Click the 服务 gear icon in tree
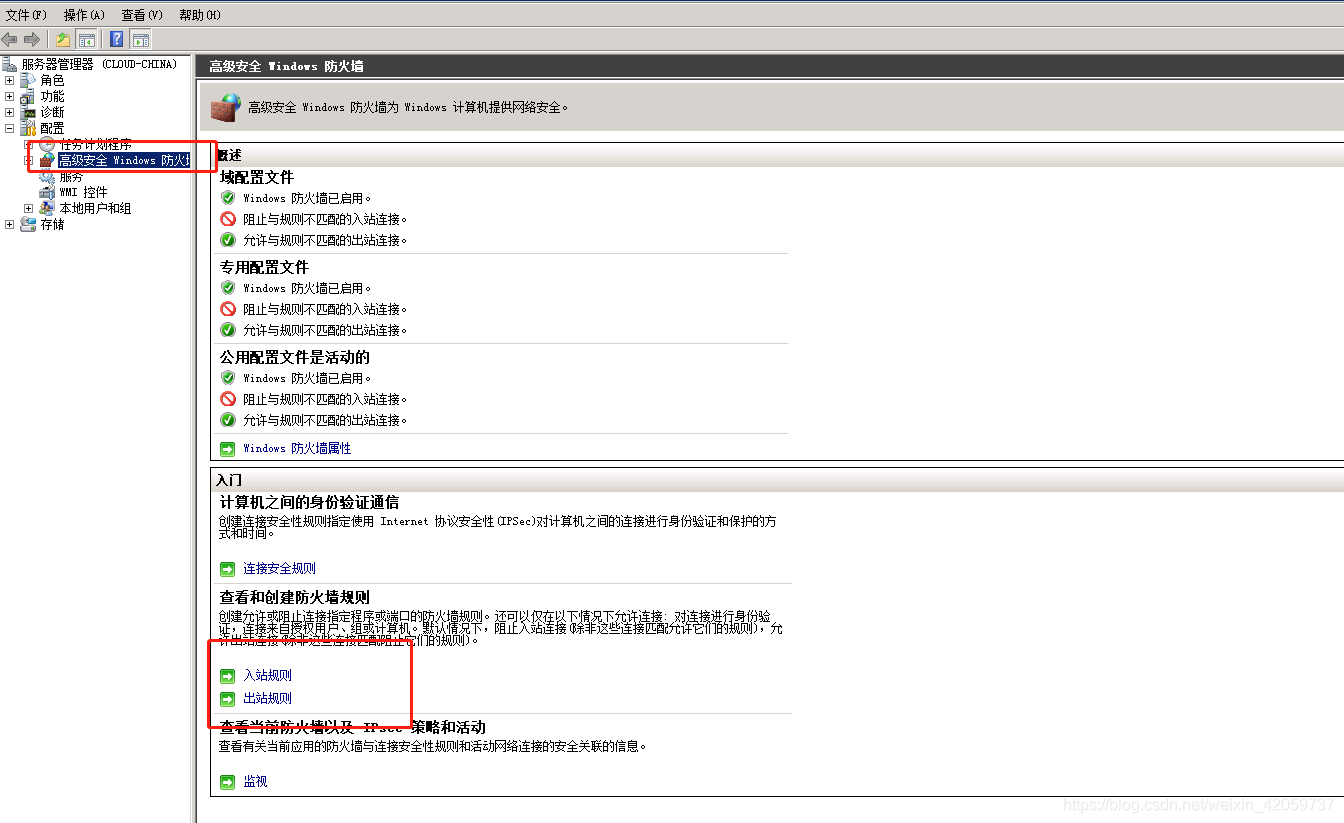 [x=47, y=177]
